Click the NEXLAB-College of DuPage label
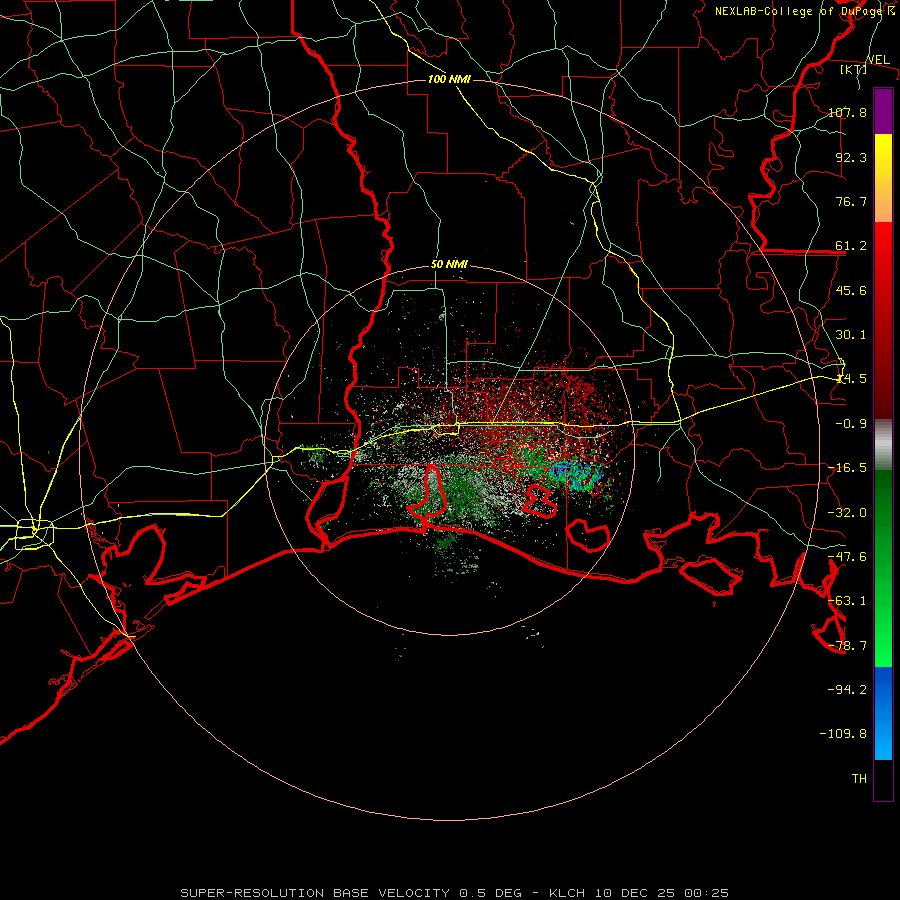The width and height of the screenshot is (900, 900). [800, 11]
